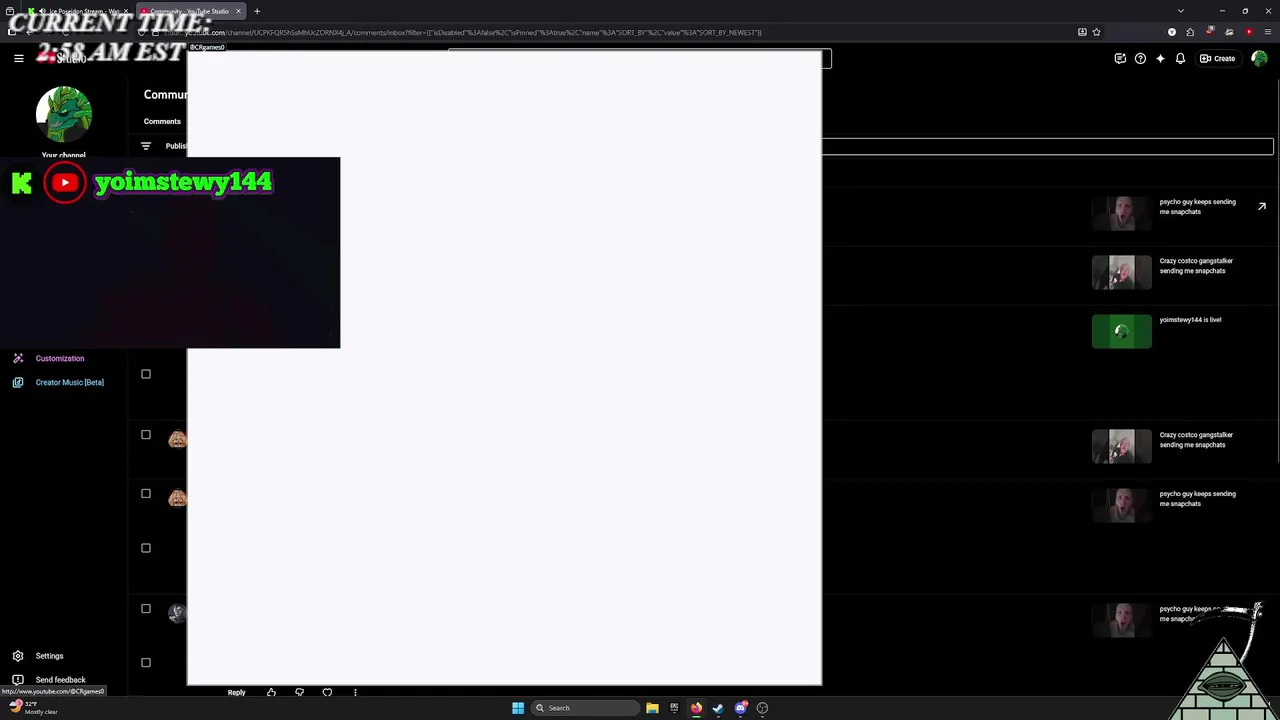1280x720 pixels.
Task: Open the comment feedback icon in the Studio header
Action: coord(1120,58)
